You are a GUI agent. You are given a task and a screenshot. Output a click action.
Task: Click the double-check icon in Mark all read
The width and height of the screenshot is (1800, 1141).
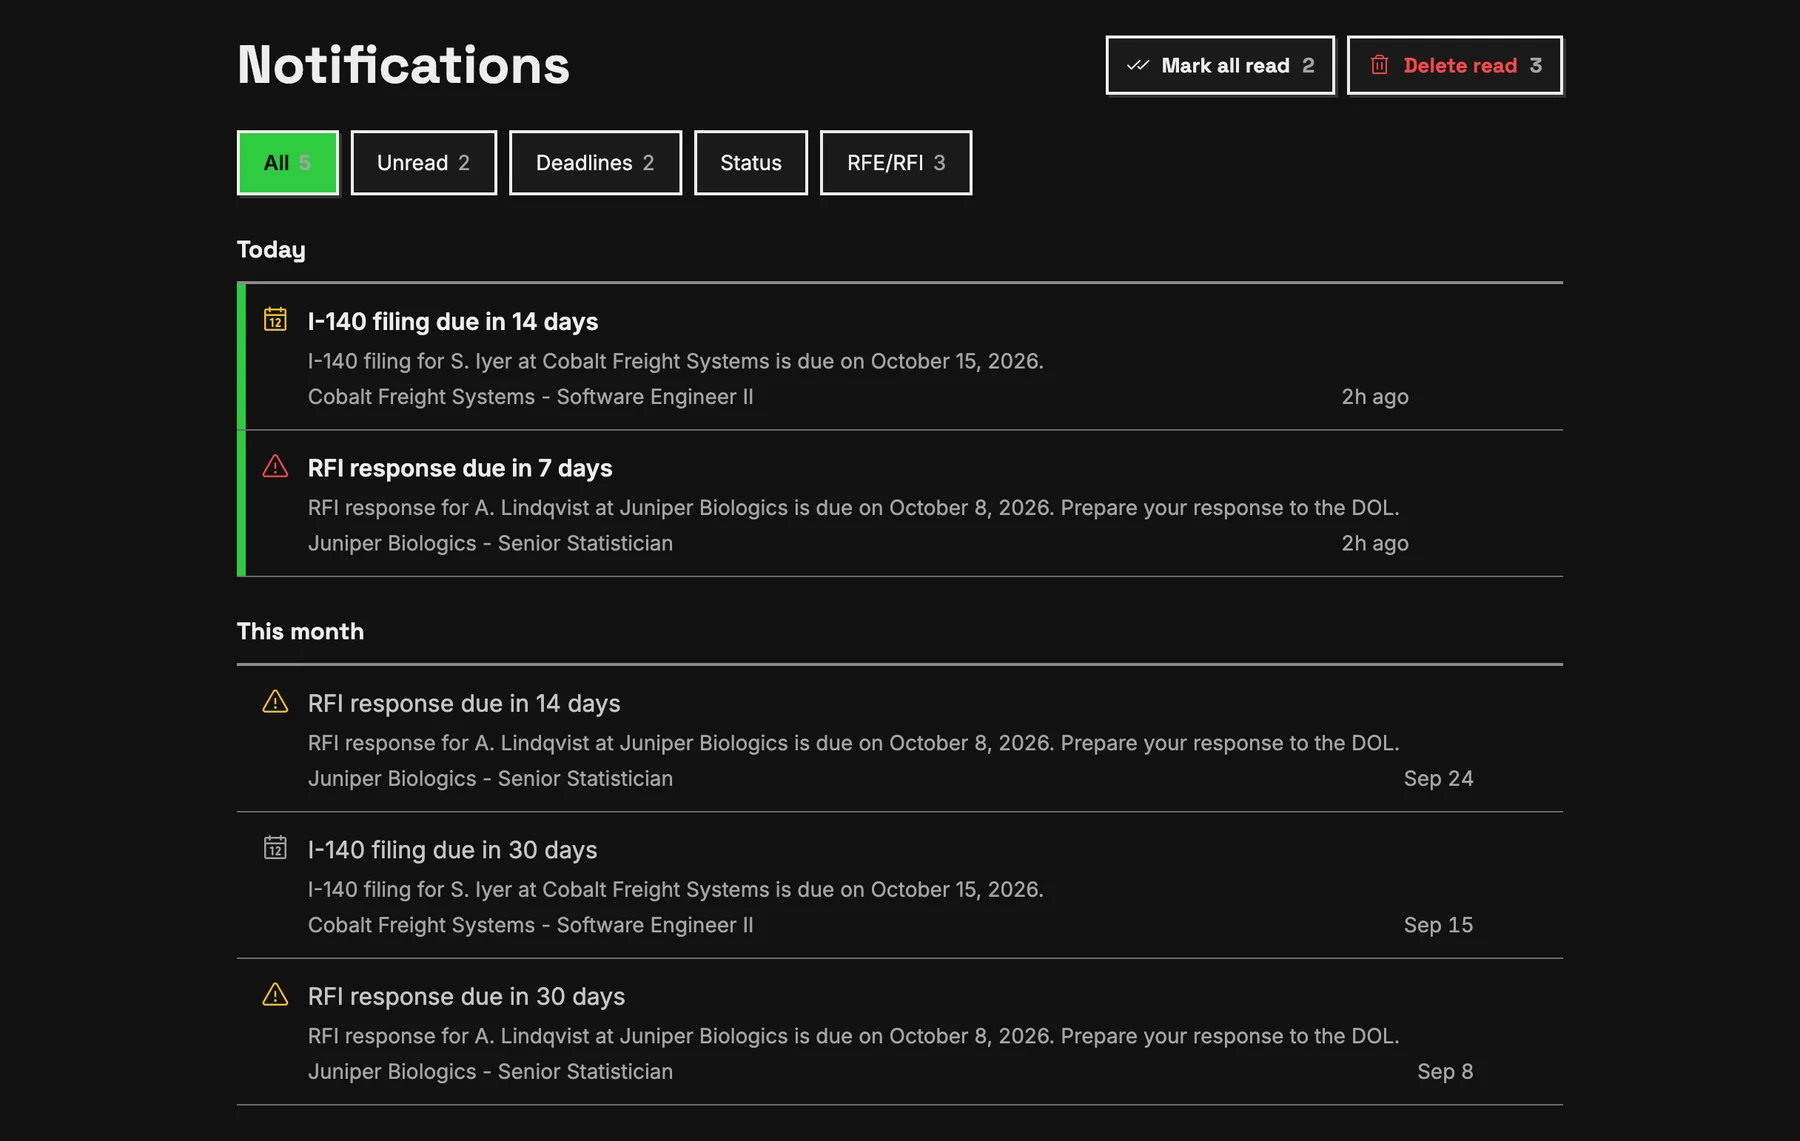[1138, 65]
